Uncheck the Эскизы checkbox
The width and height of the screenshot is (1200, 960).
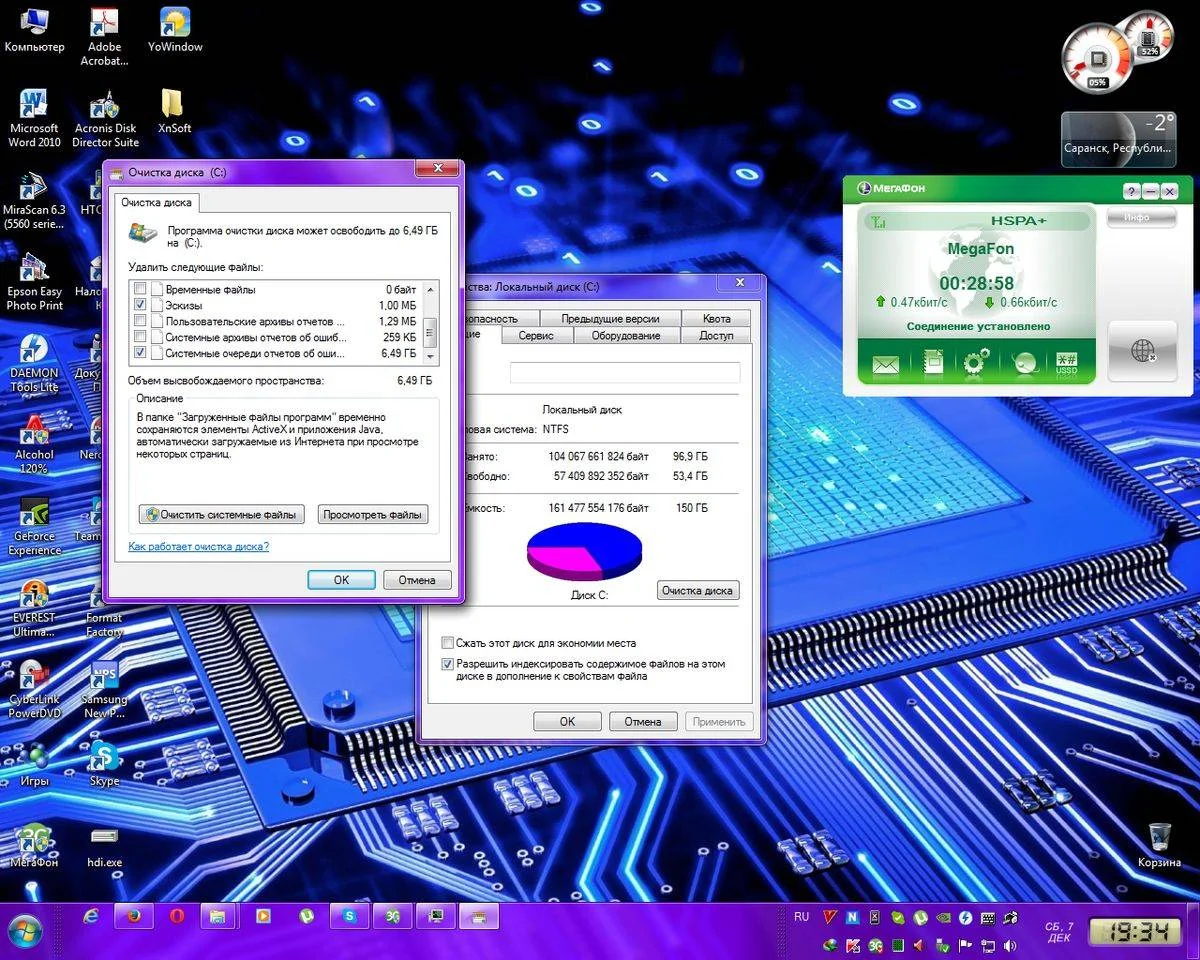tap(141, 305)
